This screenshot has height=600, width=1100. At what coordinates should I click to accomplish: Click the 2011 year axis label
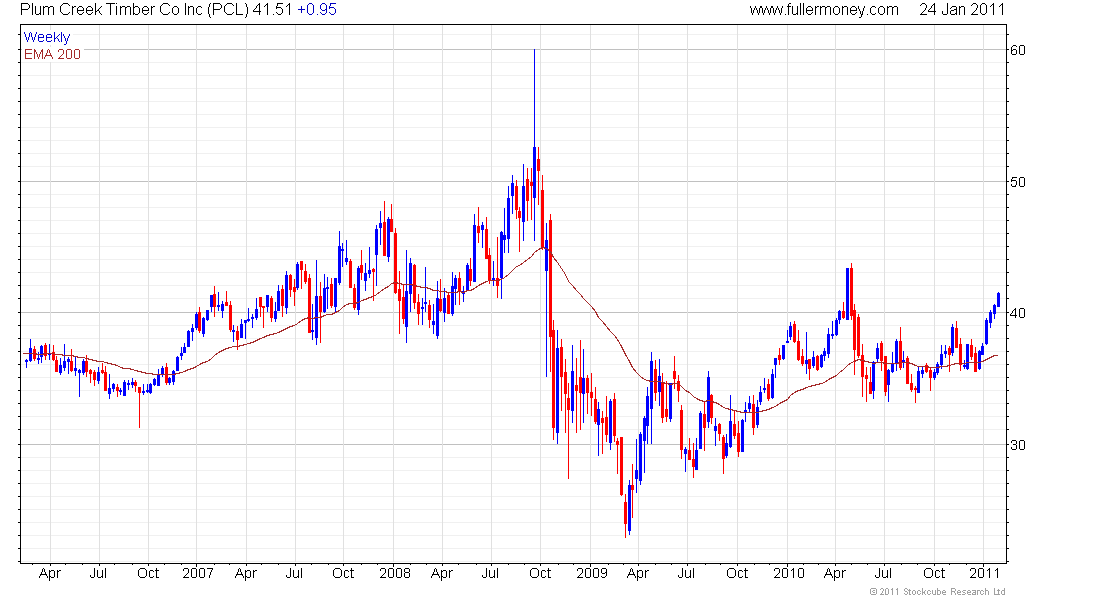coord(984,573)
